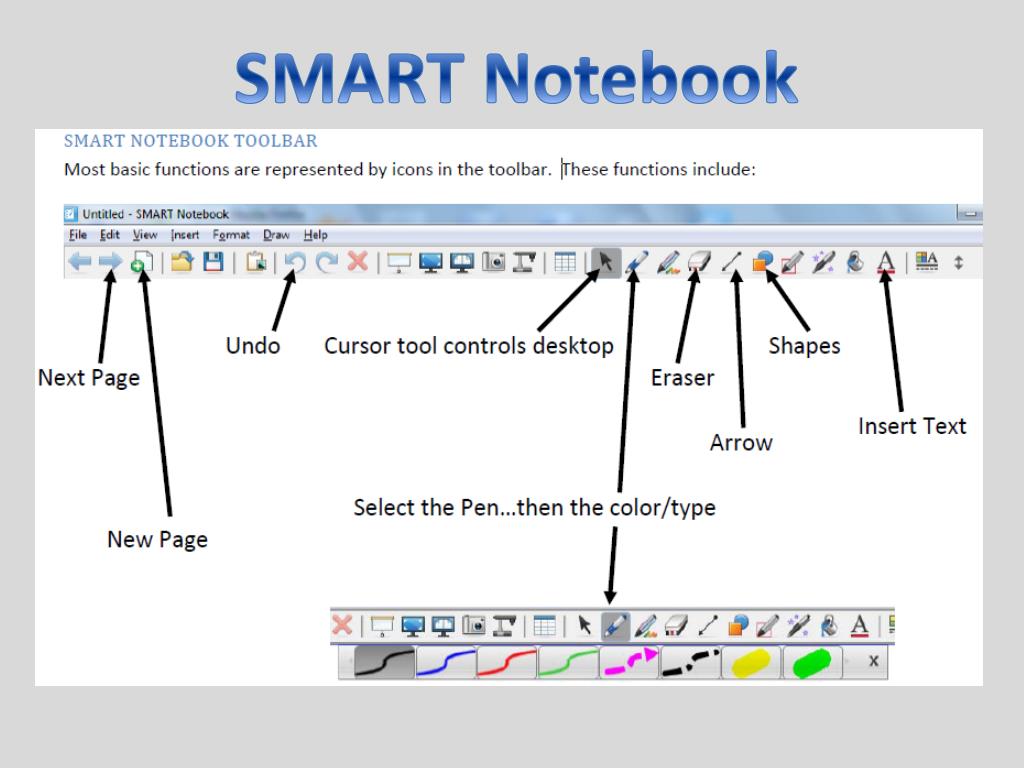Click red X delete above pen styles
This screenshot has height=768, width=1024.
point(342,625)
